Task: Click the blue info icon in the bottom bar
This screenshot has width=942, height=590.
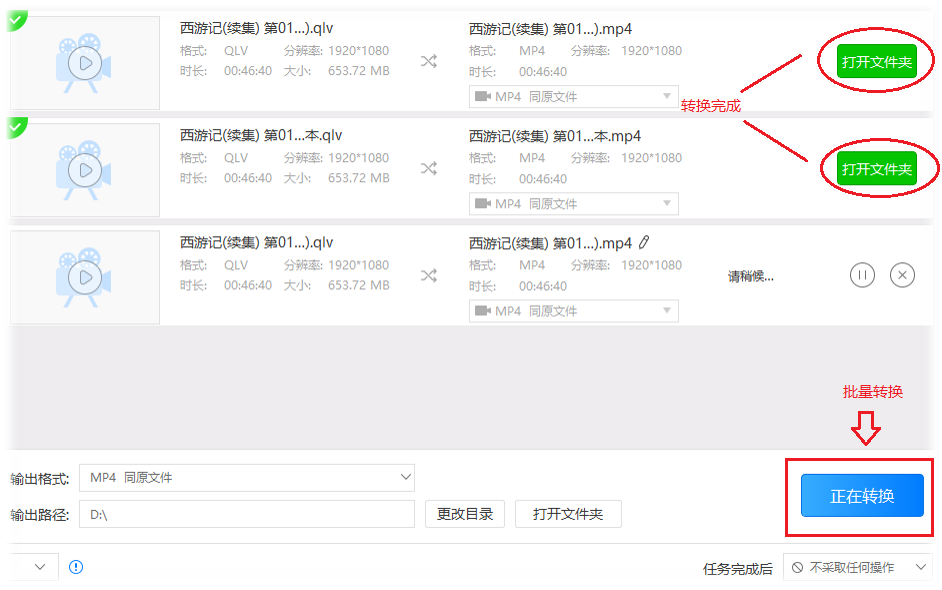Action: click(x=76, y=566)
